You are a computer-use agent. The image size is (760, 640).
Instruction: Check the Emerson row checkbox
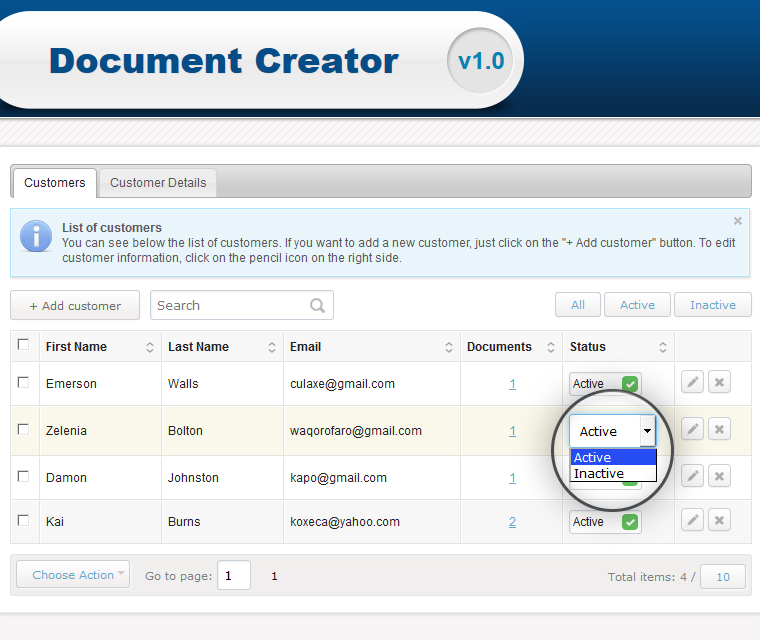click(x=23, y=382)
